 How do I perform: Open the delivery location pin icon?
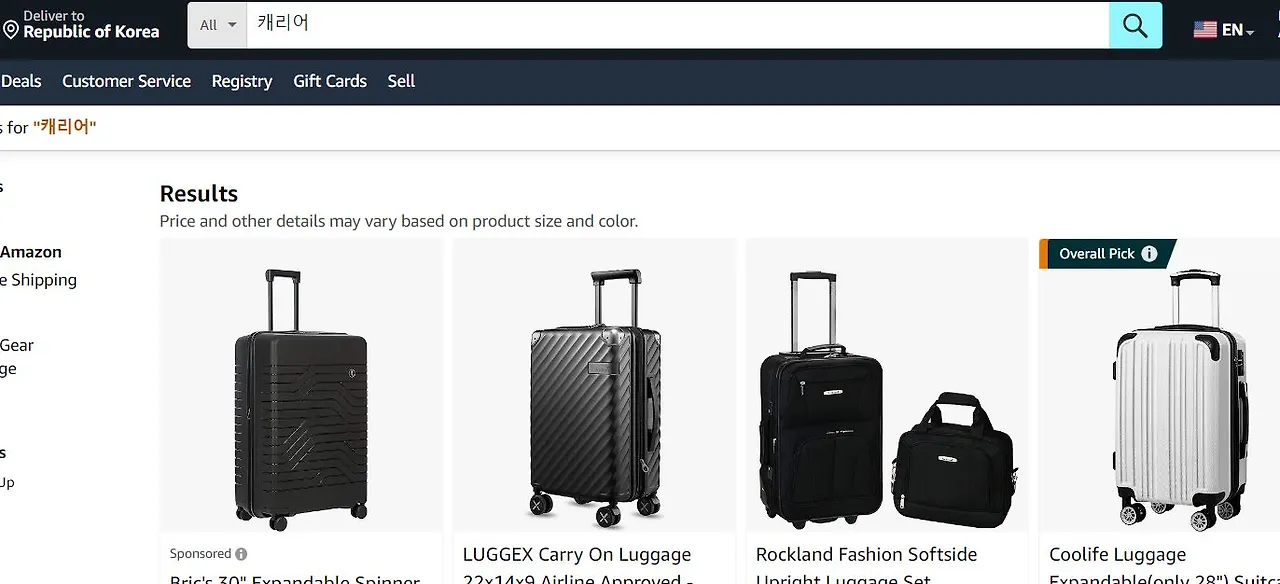pyautogui.click(x=11, y=31)
